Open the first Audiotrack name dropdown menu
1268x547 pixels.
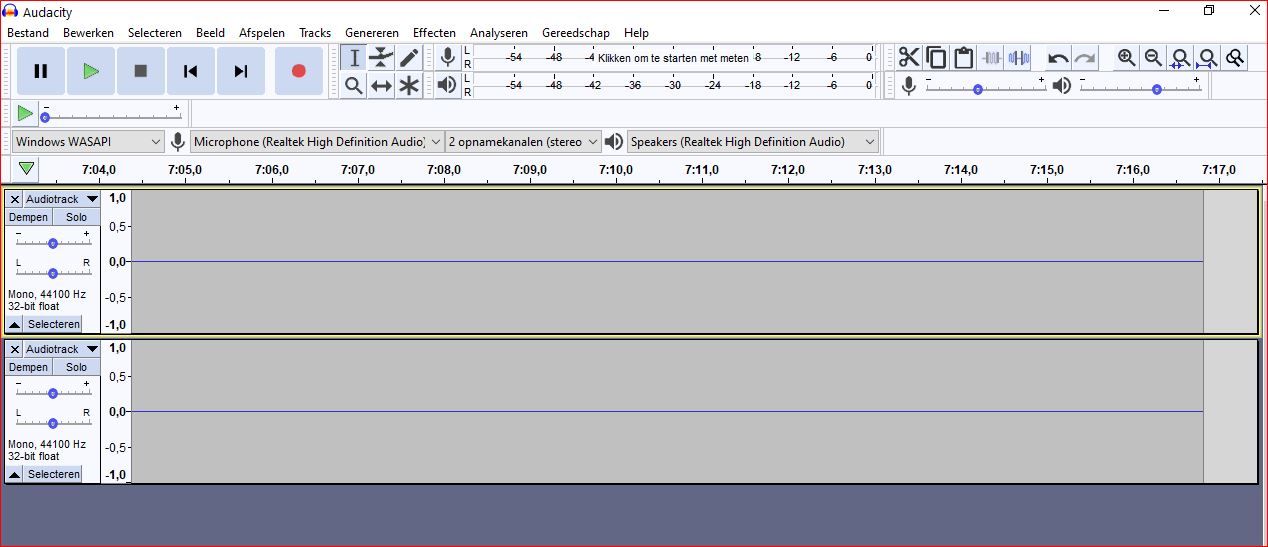point(62,199)
